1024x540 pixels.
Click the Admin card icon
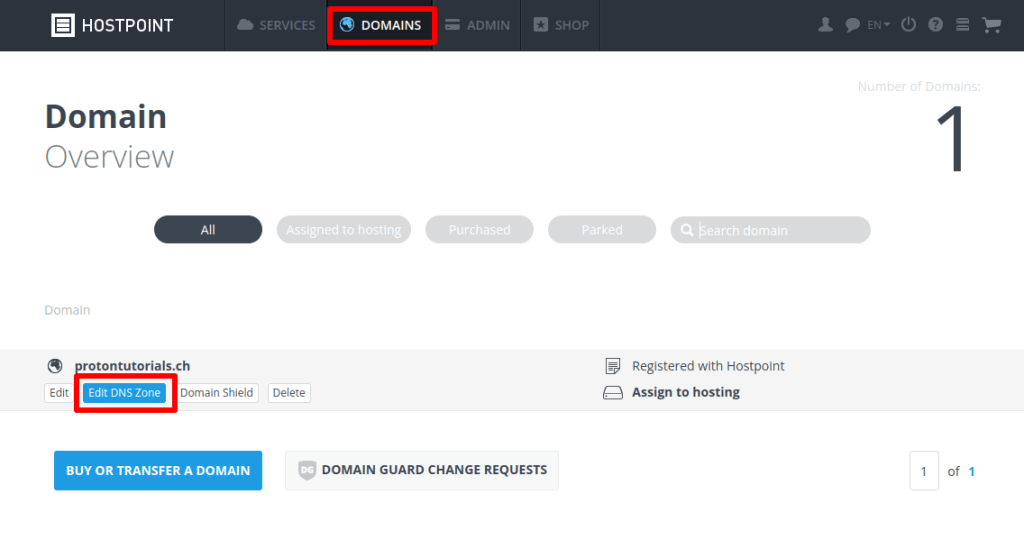(453, 25)
